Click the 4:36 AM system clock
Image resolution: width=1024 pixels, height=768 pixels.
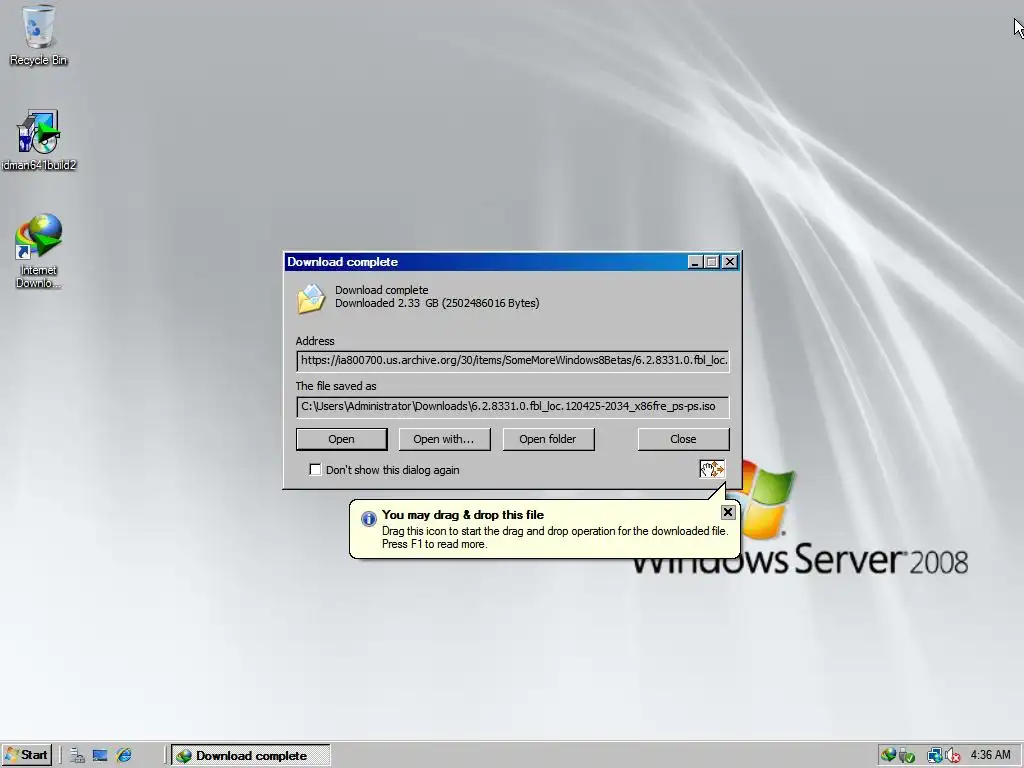coord(990,755)
